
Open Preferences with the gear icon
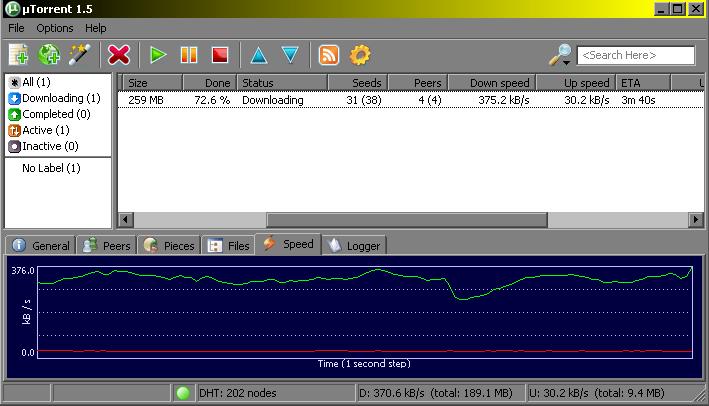point(360,55)
